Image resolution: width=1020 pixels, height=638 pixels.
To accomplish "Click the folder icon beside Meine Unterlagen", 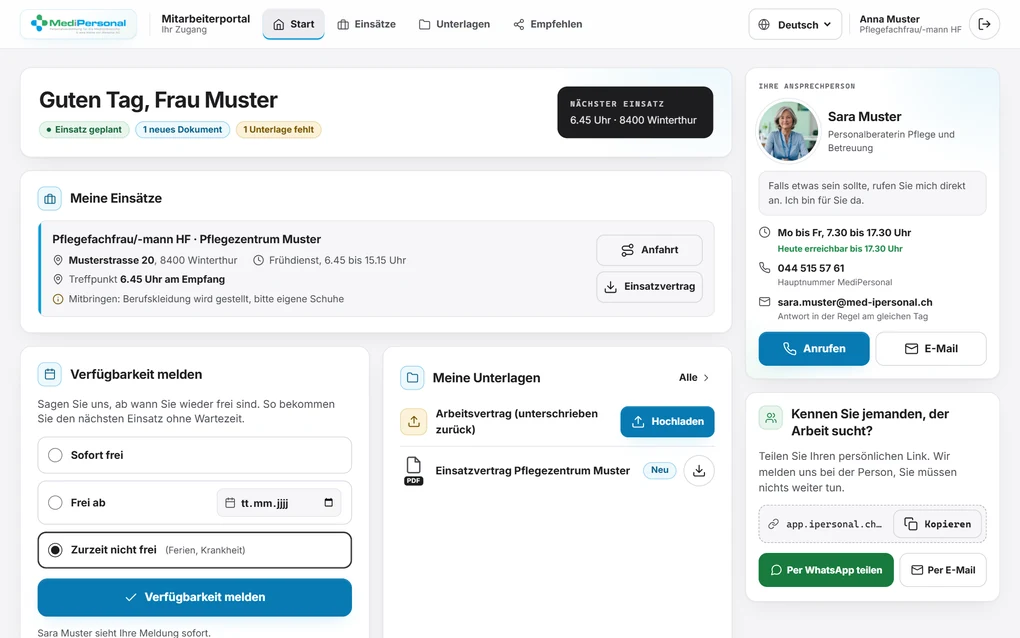I will (x=412, y=378).
